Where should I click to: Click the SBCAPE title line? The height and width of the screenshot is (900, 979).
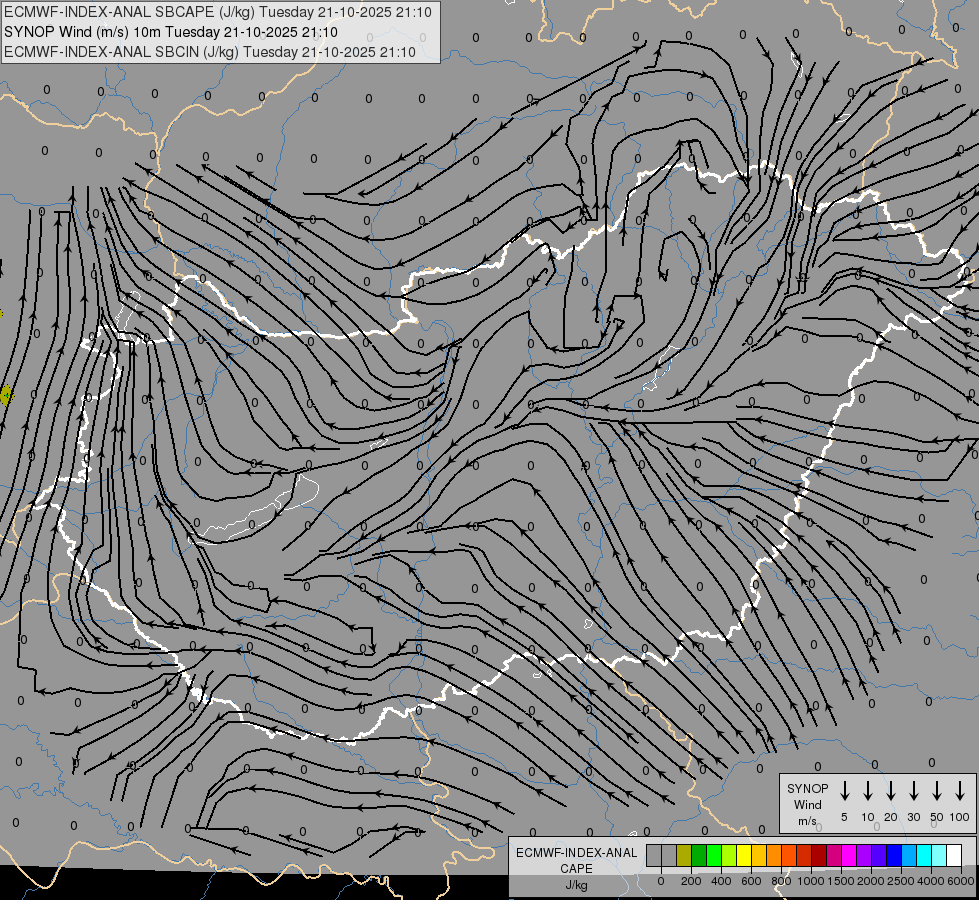tap(217, 12)
